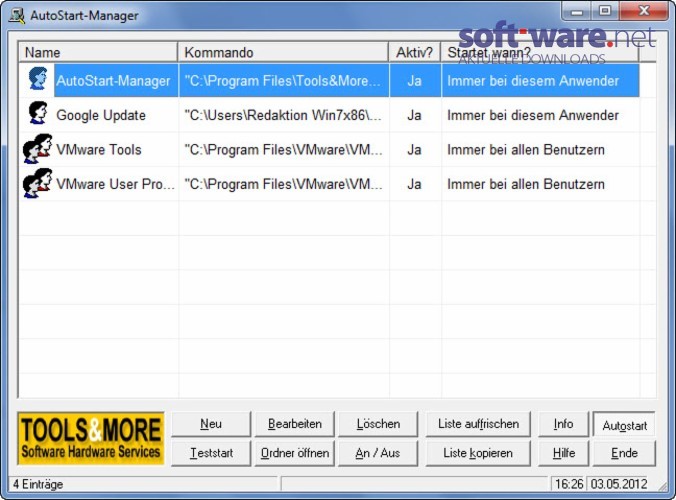Click the VMware Tools command path cell
Viewport: 676px width, 500px height.
pyautogui.click(x=283, y=150)
